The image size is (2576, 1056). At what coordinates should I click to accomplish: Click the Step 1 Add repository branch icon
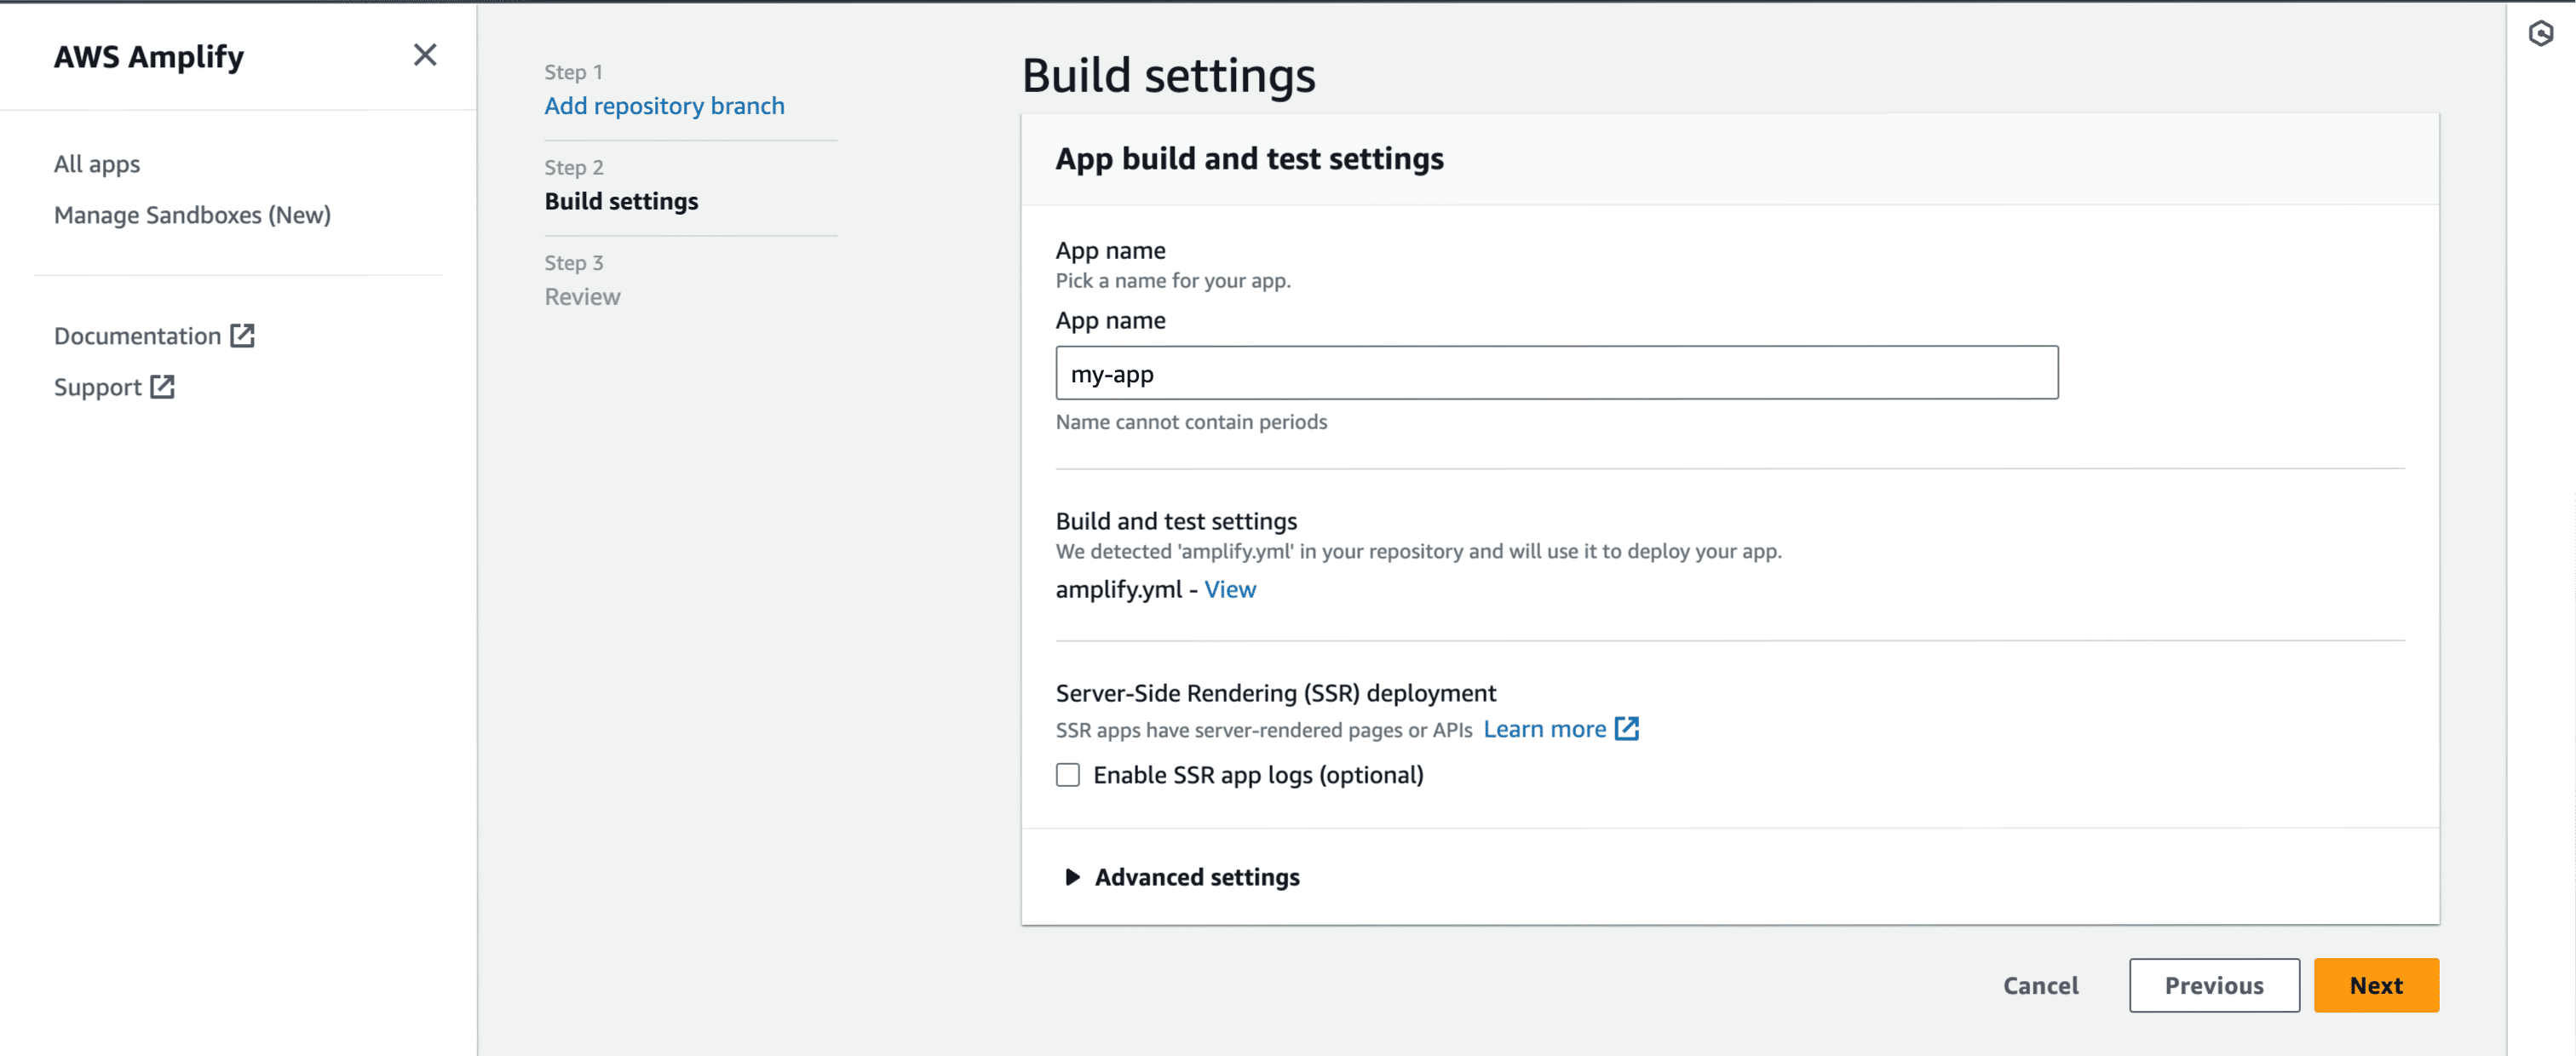(x=665, y=105)
